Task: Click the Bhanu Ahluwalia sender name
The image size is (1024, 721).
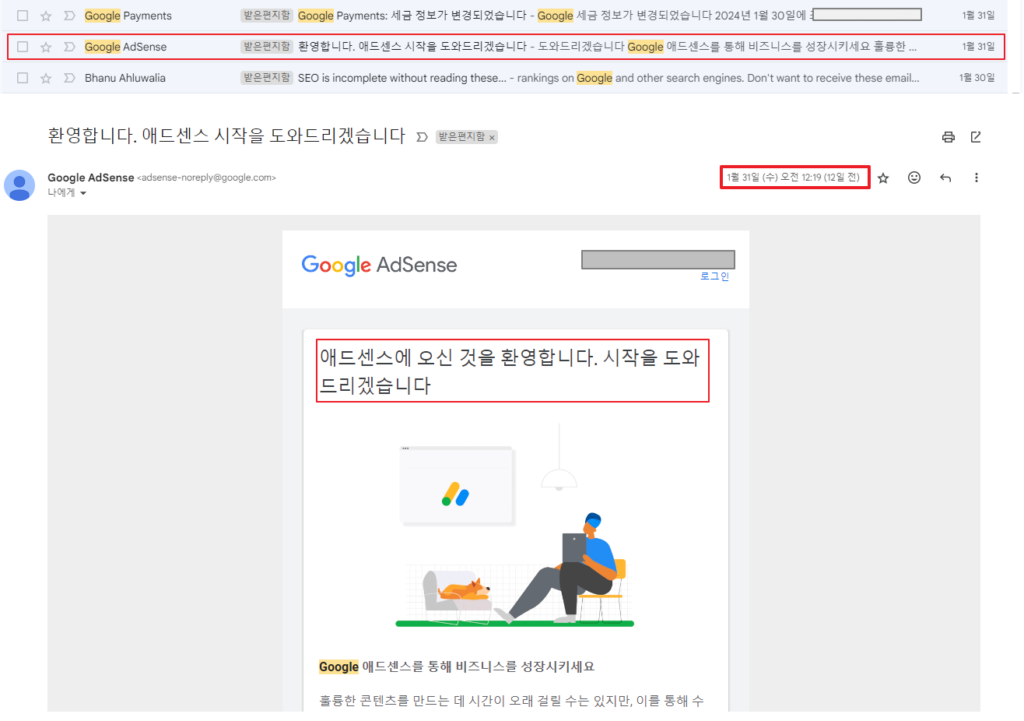Action: coord(125,78)
